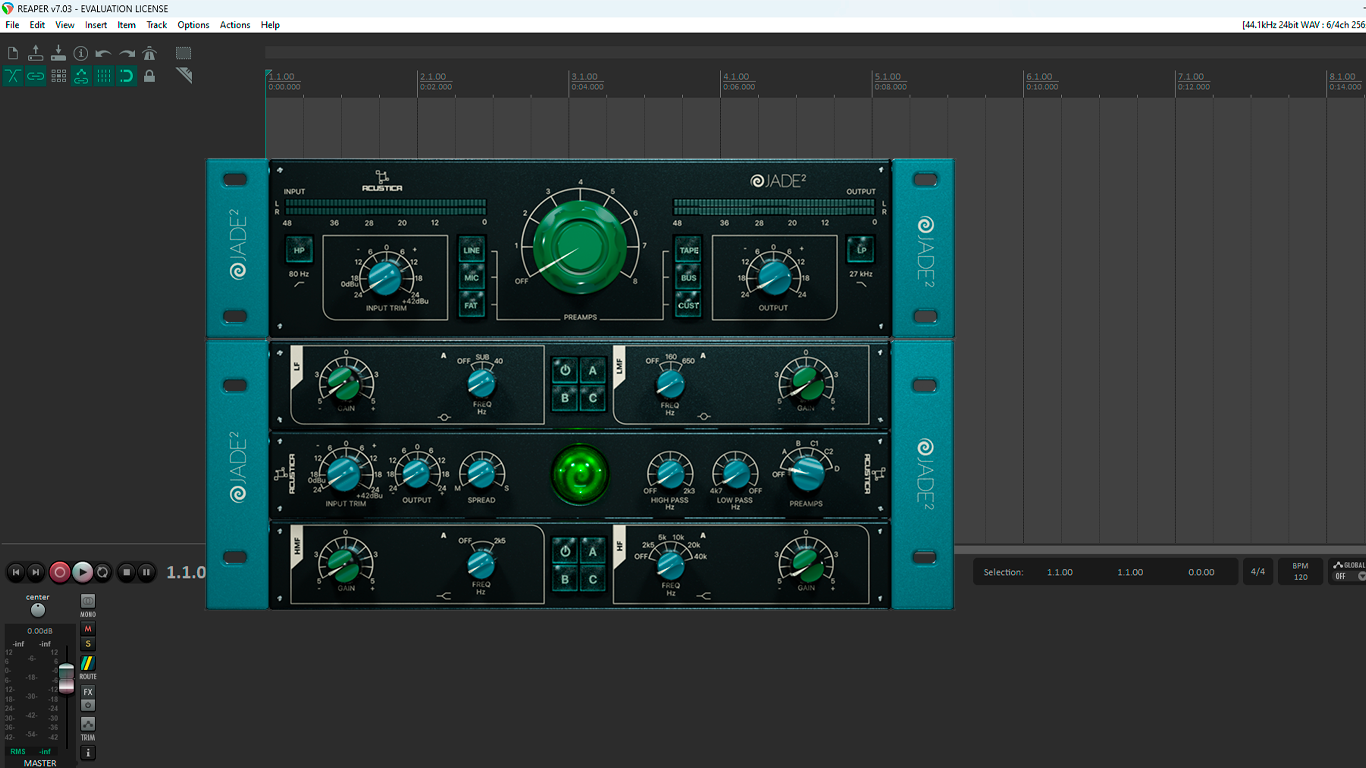Open the Edit menu
Viewport: 1366px width, 768px height.
37,25
